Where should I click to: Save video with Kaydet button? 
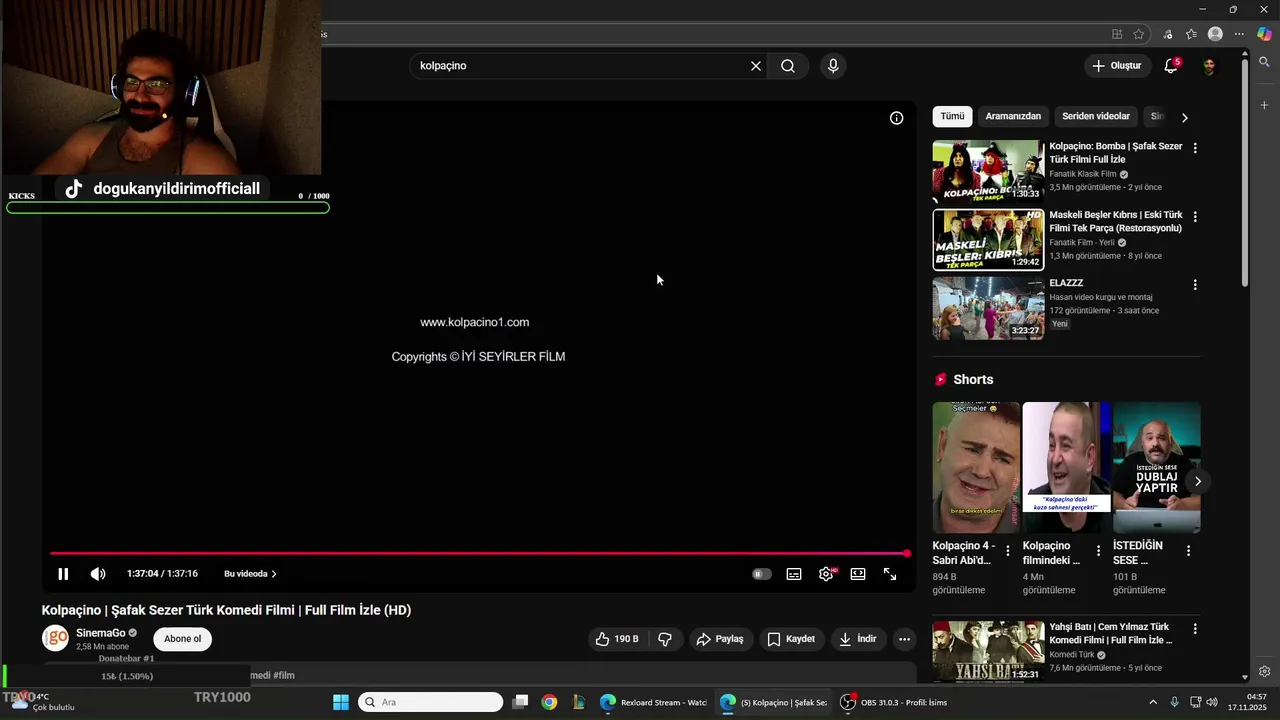[791, 639]
